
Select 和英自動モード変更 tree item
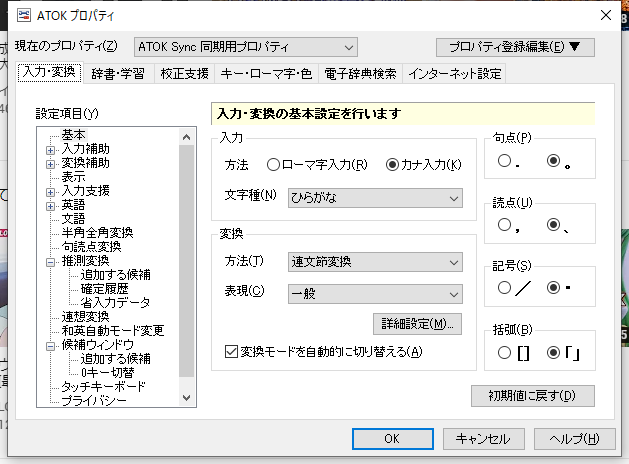click(x=113, y=330)
